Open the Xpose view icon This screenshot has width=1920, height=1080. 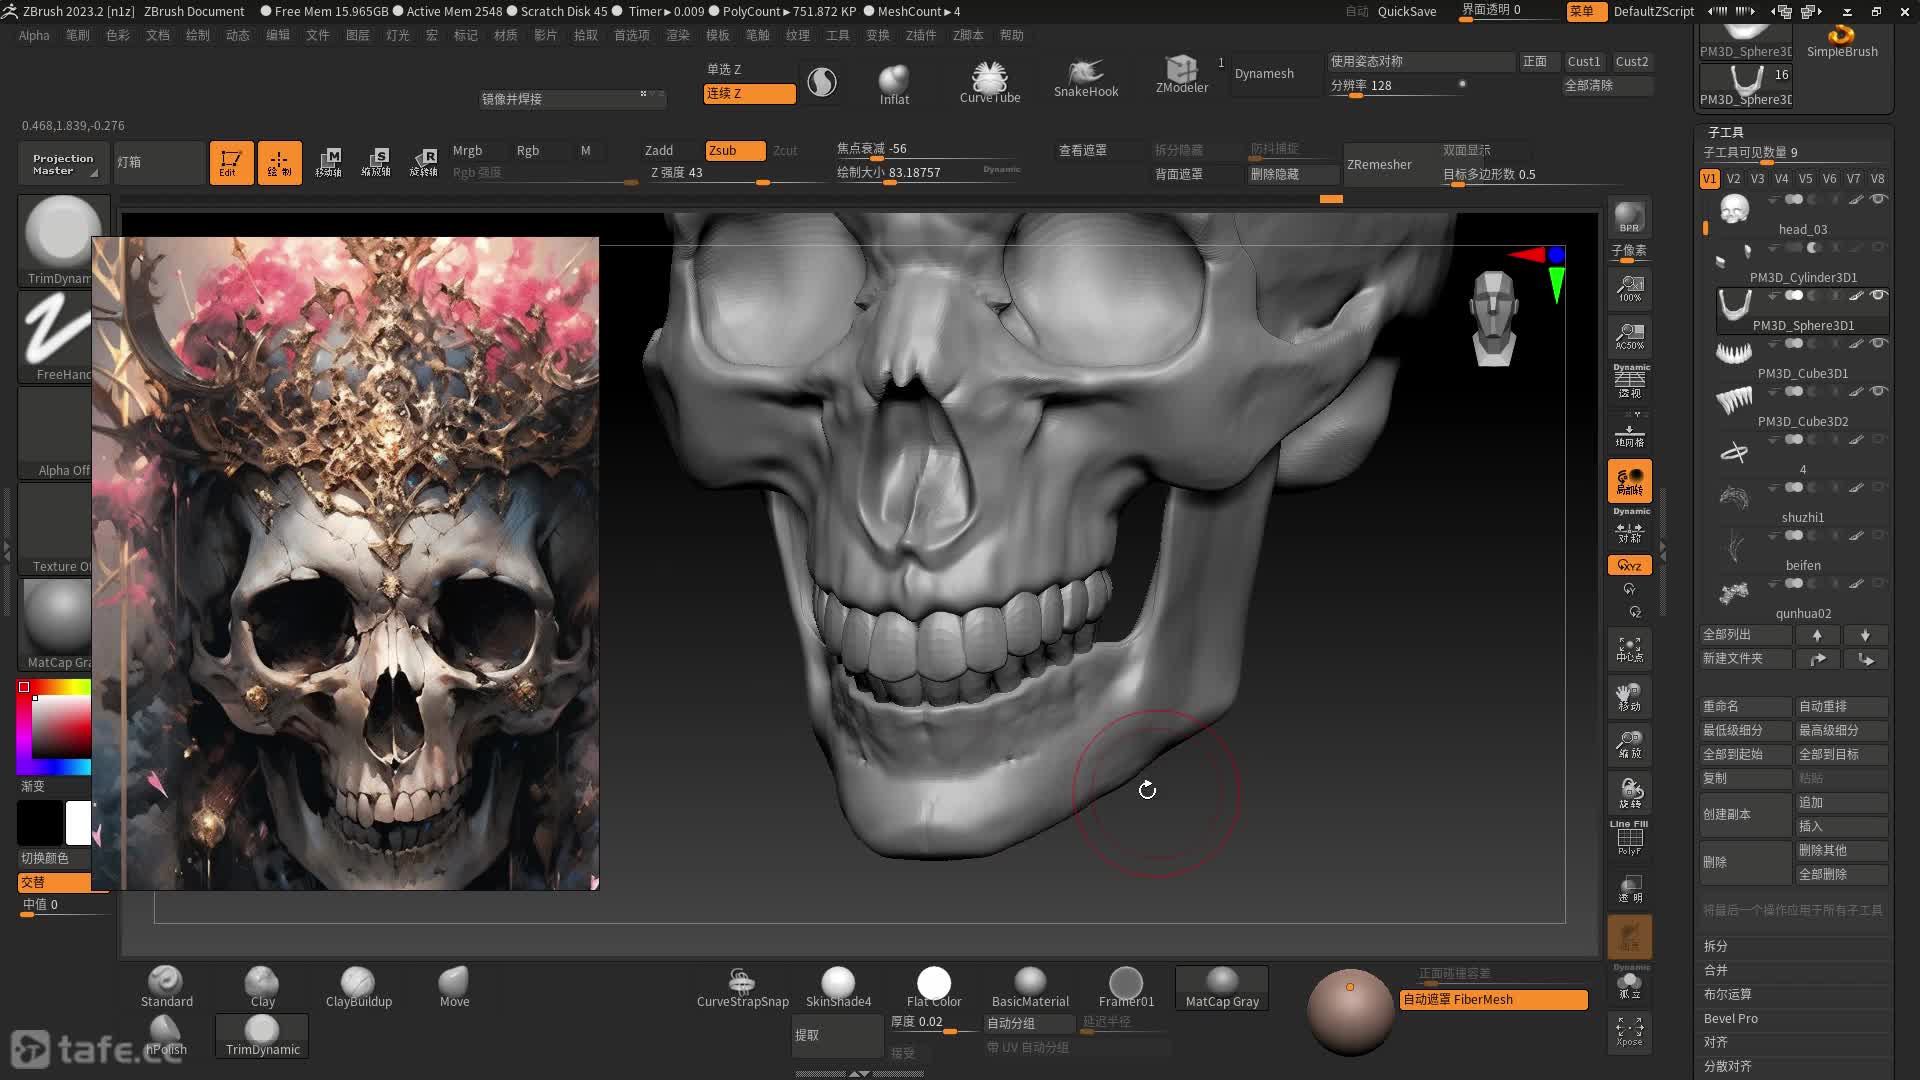pyautogui.click(x=1630, y=1032)
